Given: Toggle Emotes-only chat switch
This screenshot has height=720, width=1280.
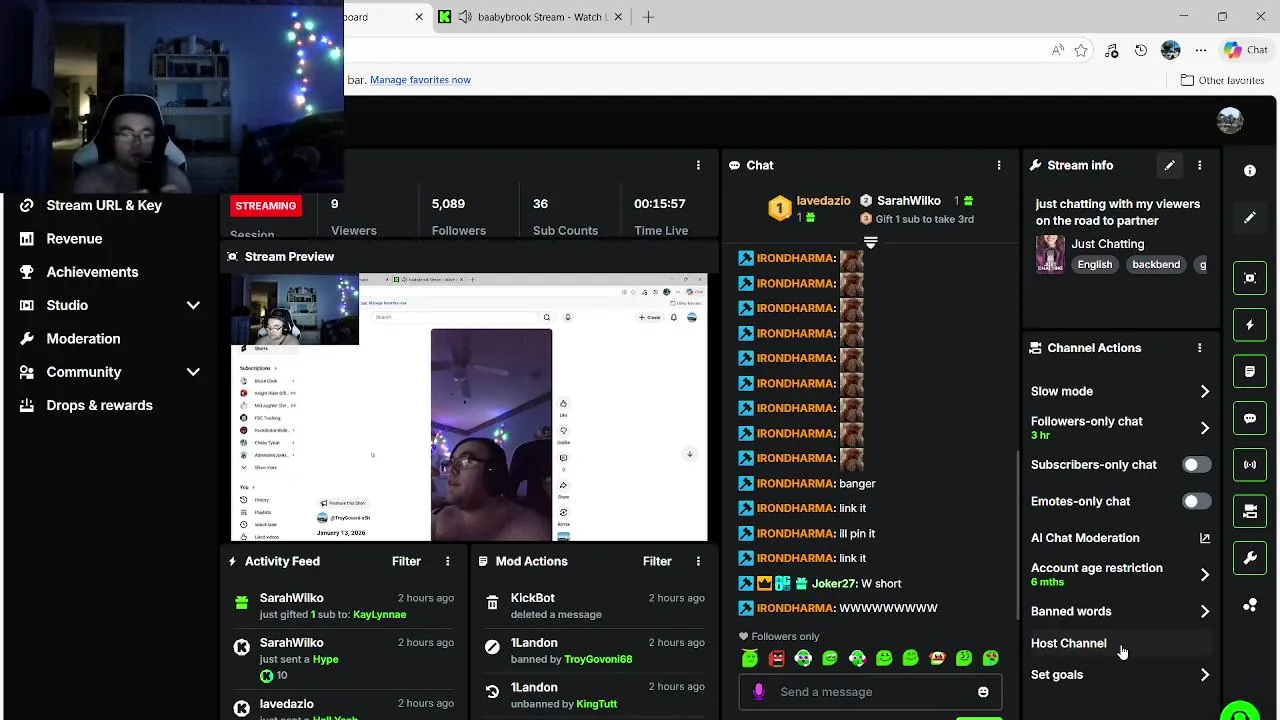Looking at the screenshot, I should click(x=1196, y=501).
